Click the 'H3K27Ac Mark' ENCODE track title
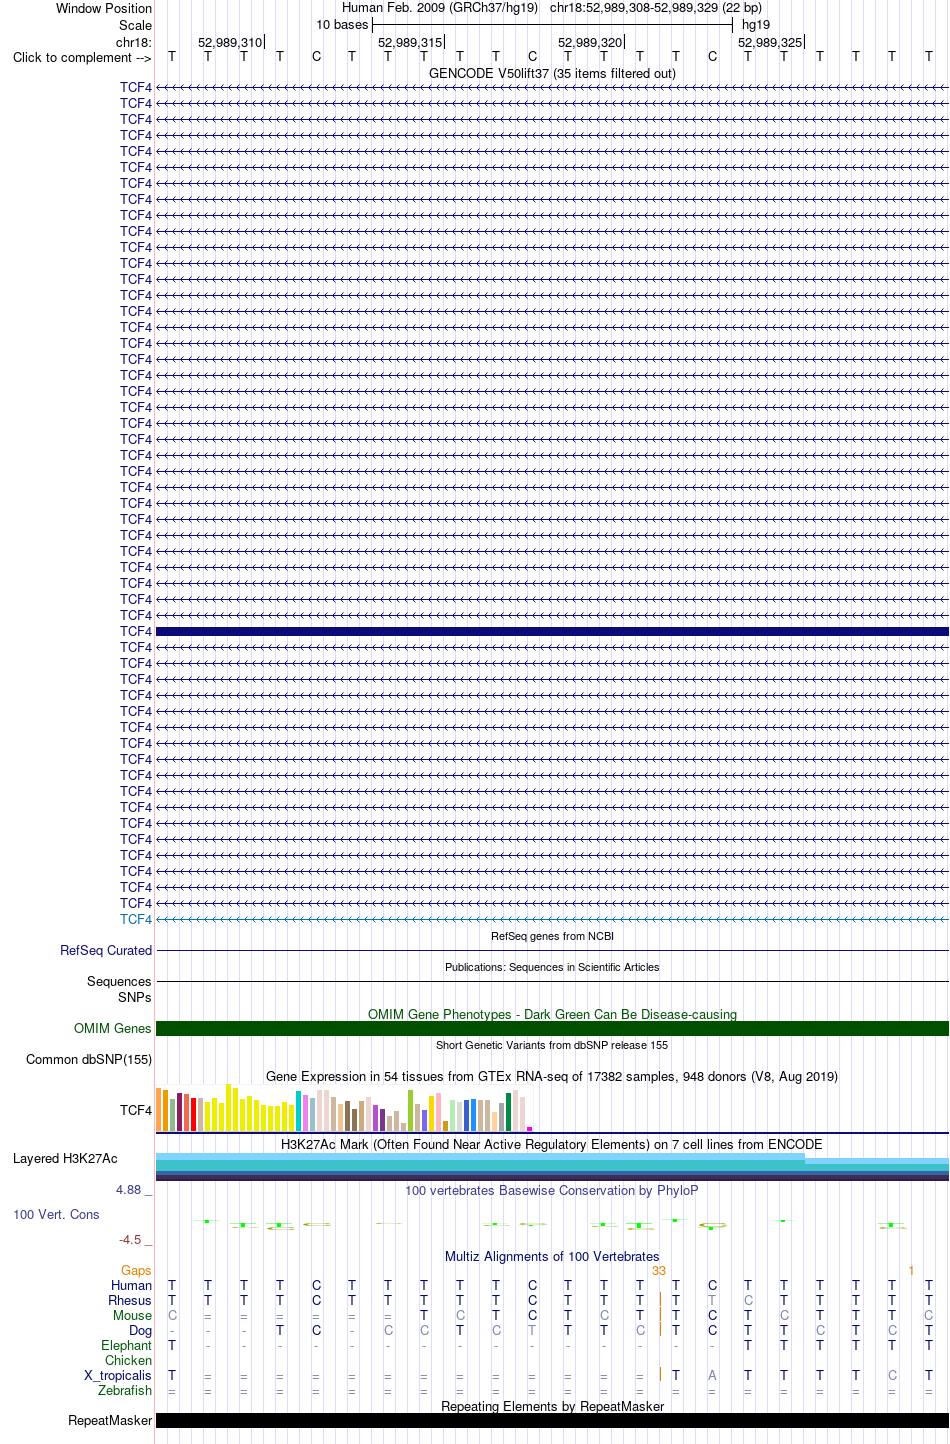The width and height of the screenshot is (950, 1444). pyautogui.click(x=552, y=1144)
